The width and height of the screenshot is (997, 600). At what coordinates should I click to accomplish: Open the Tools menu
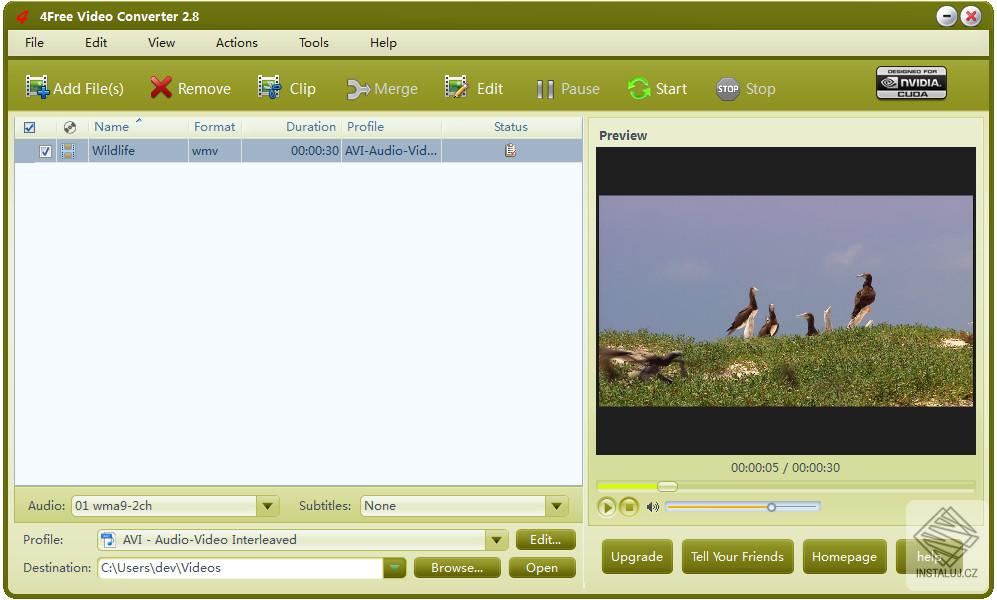313,42
